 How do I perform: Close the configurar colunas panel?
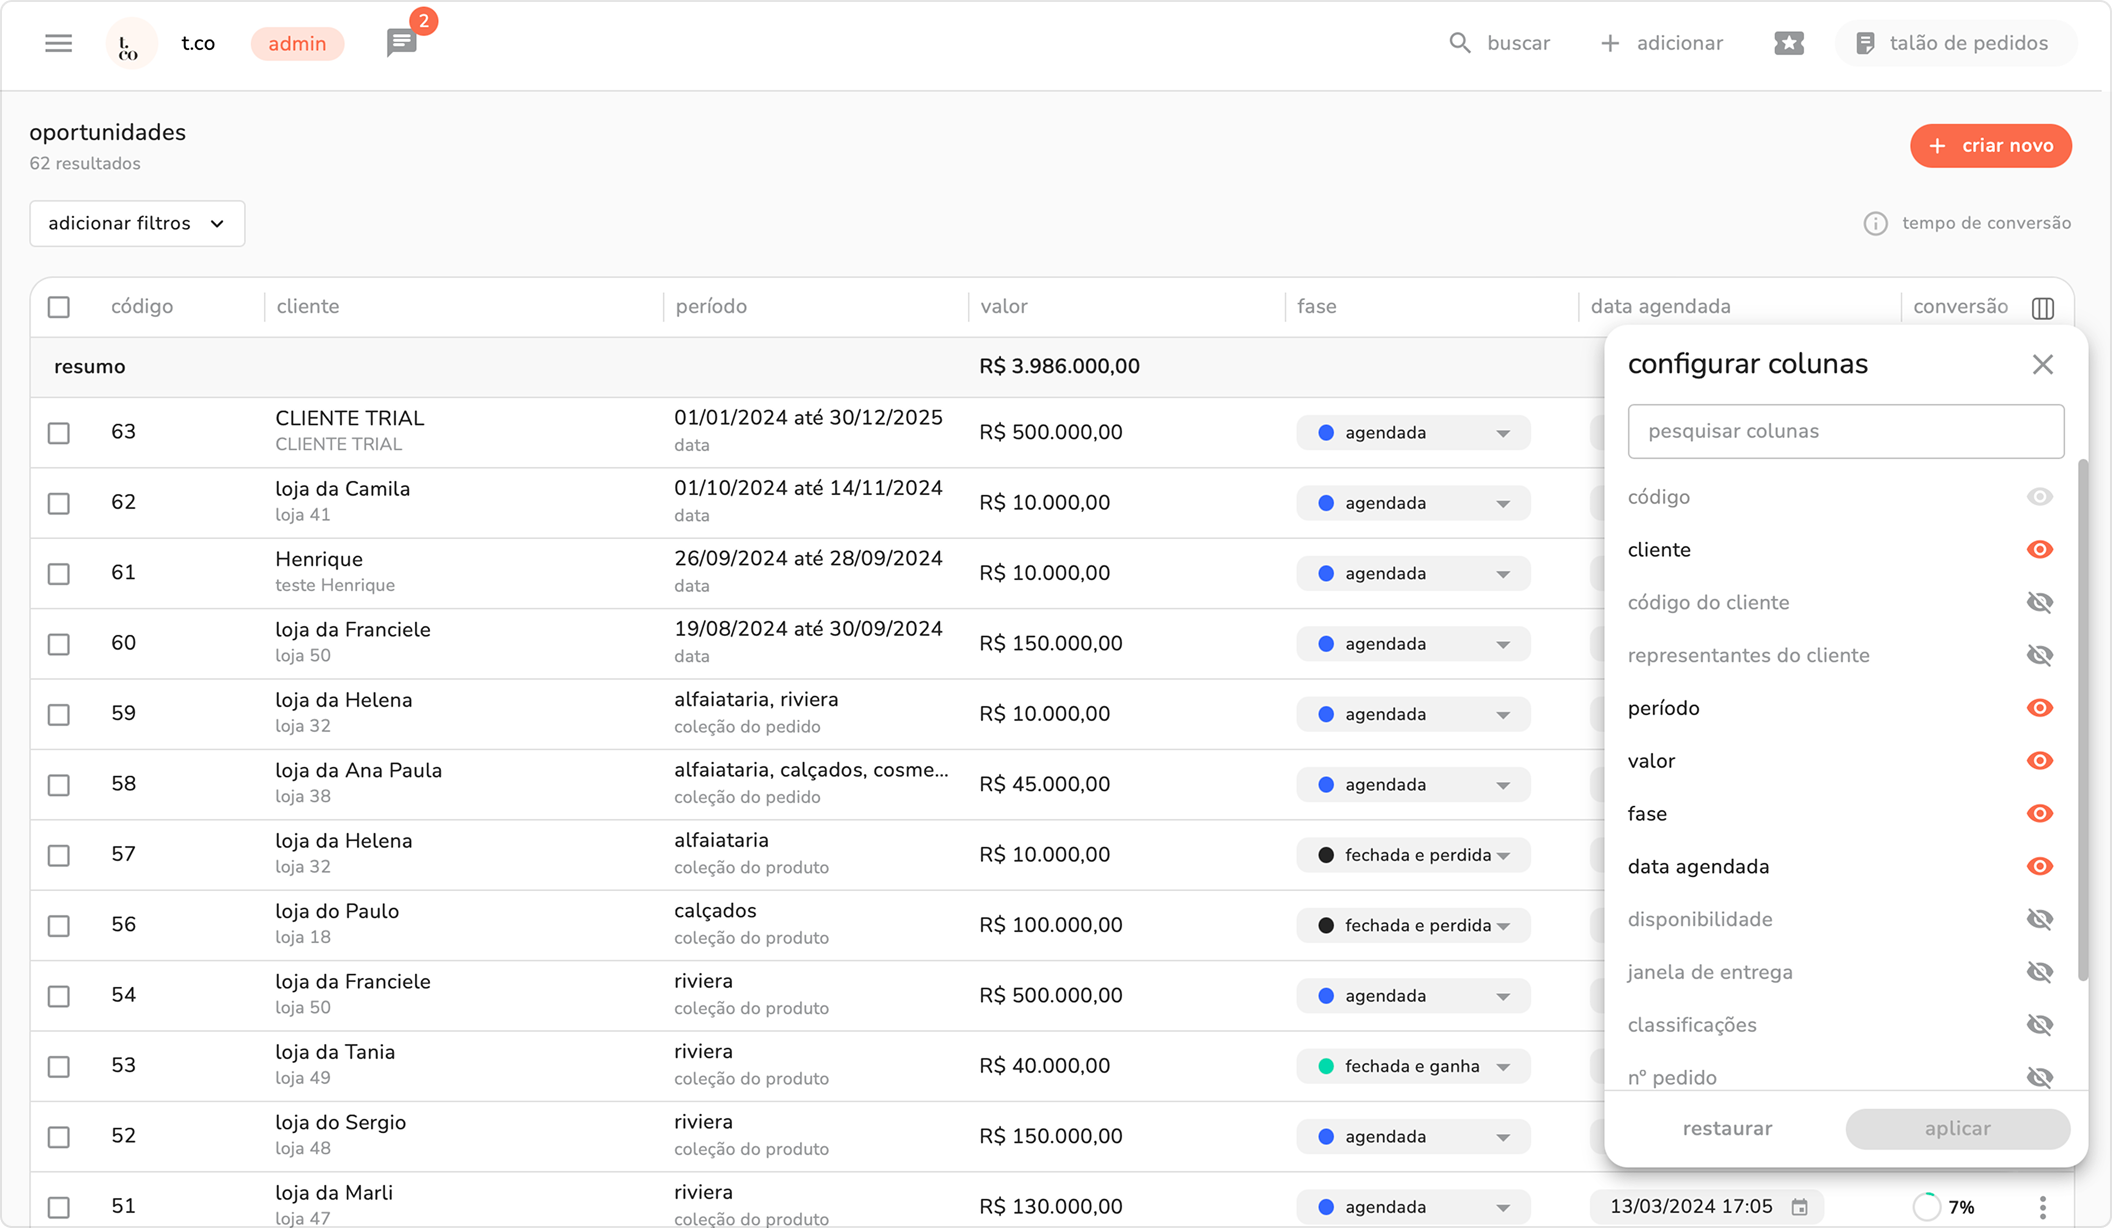[2042, 364]
